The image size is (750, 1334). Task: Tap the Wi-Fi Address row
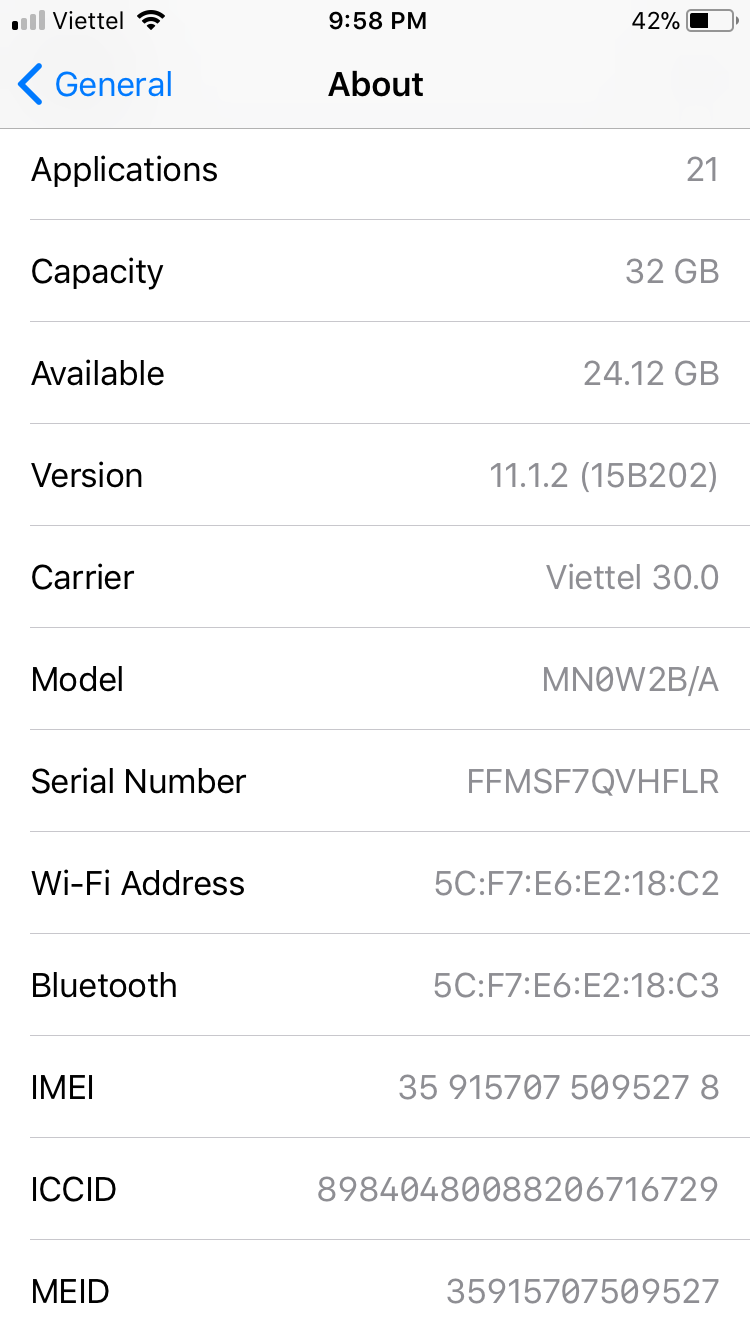[x=375, y=884]
